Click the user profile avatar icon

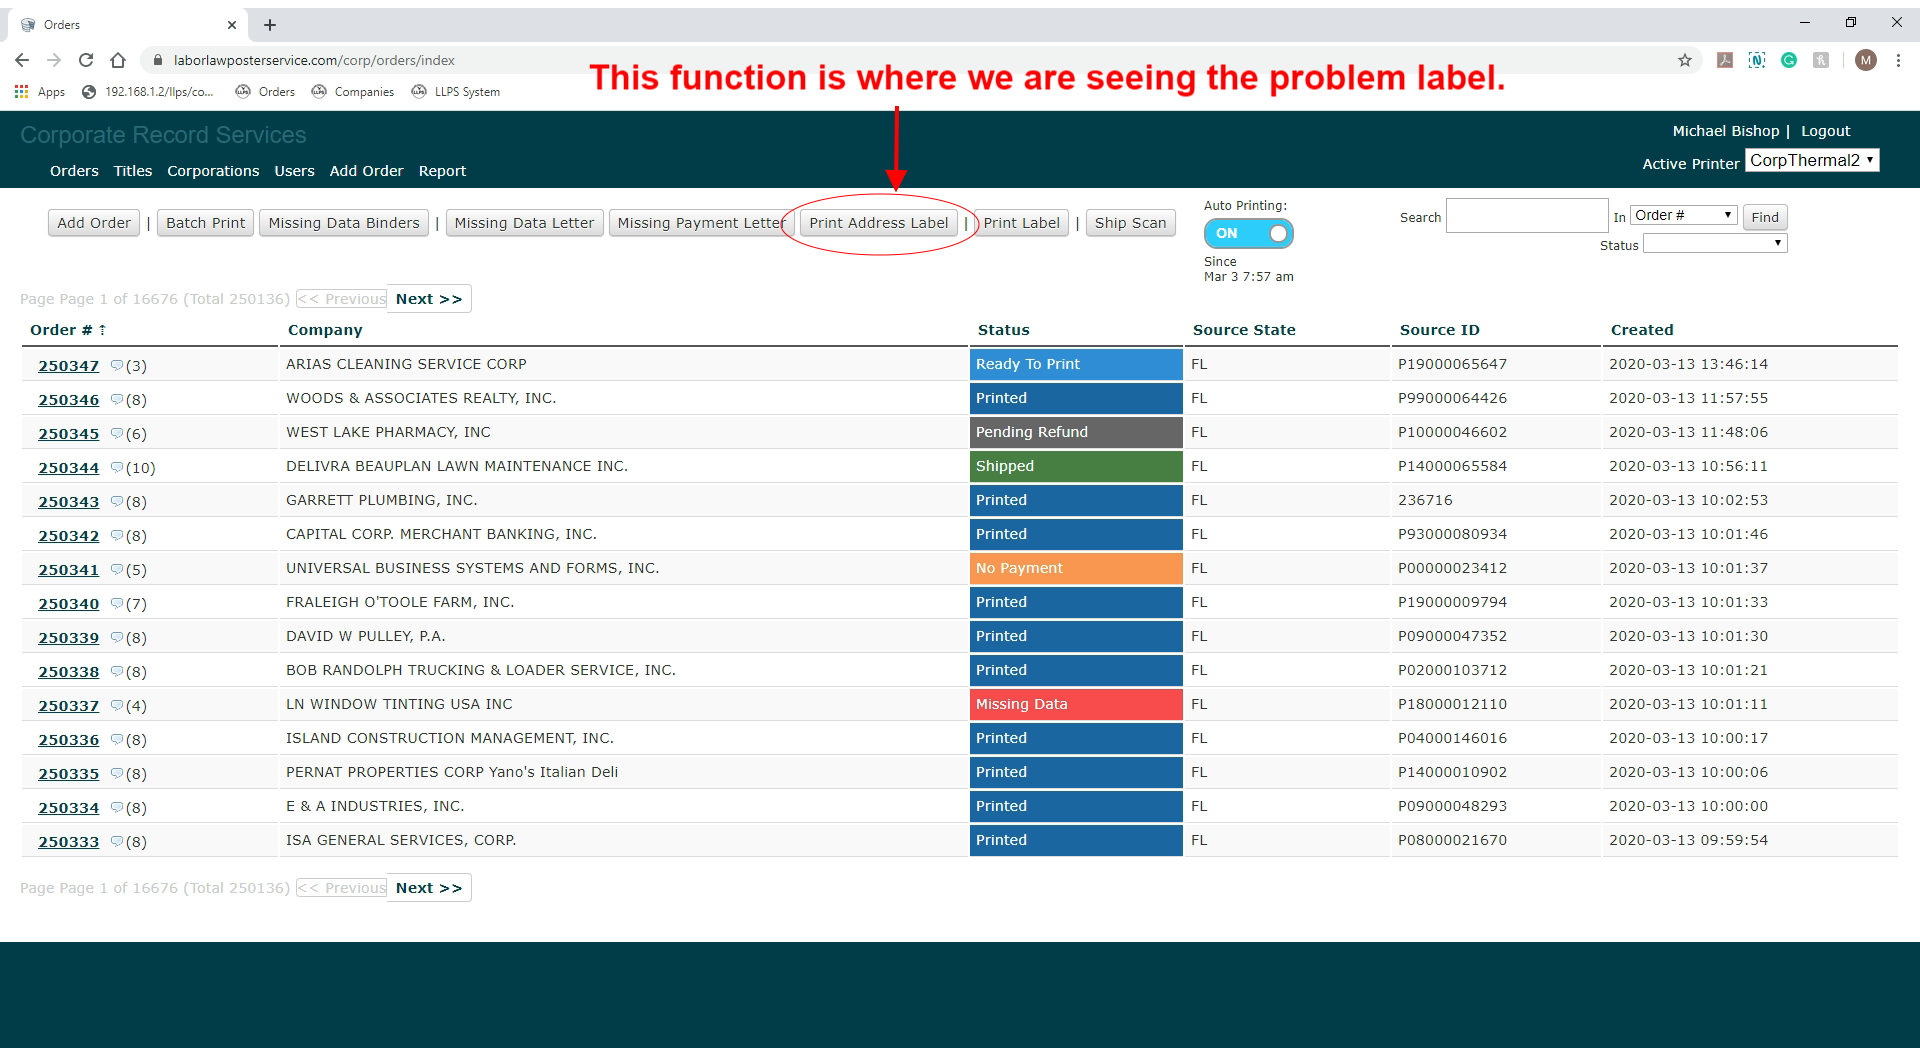click(1865, 60)
